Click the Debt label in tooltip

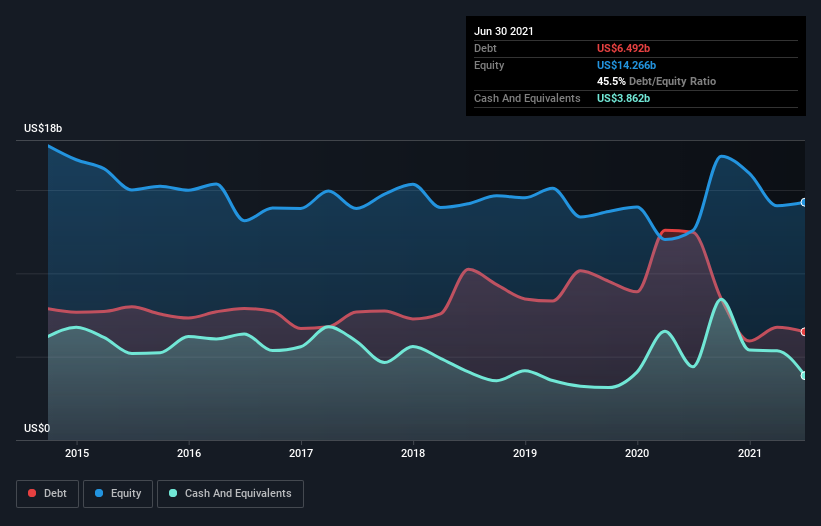485,48
